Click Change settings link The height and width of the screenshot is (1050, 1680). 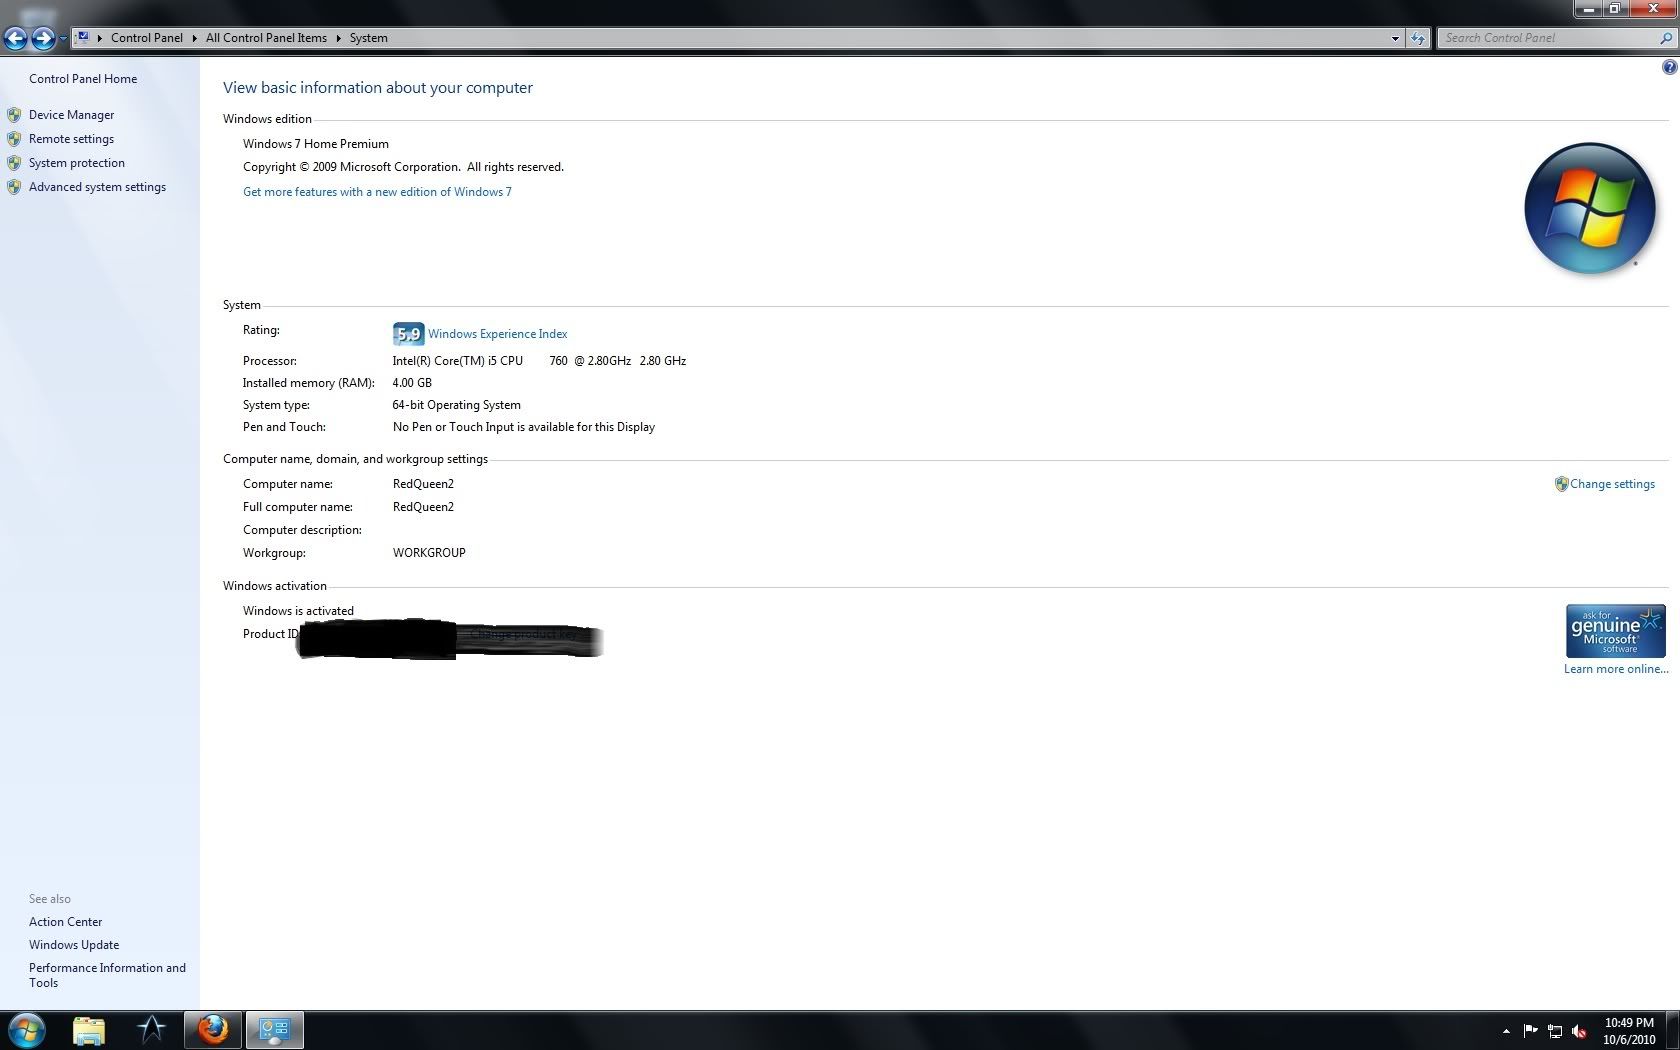[x=1612, y=484]
